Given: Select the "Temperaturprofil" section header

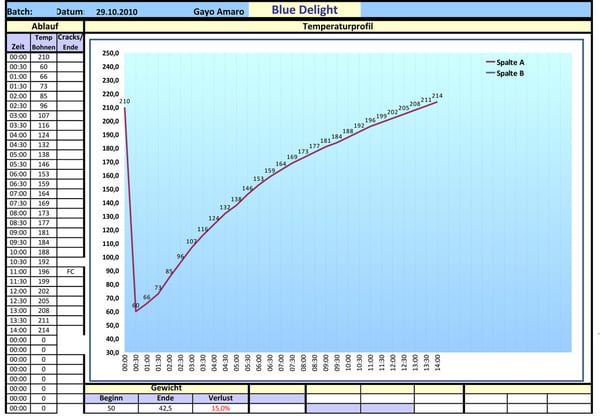Looking at the screenshot, I should coord(338,26).
